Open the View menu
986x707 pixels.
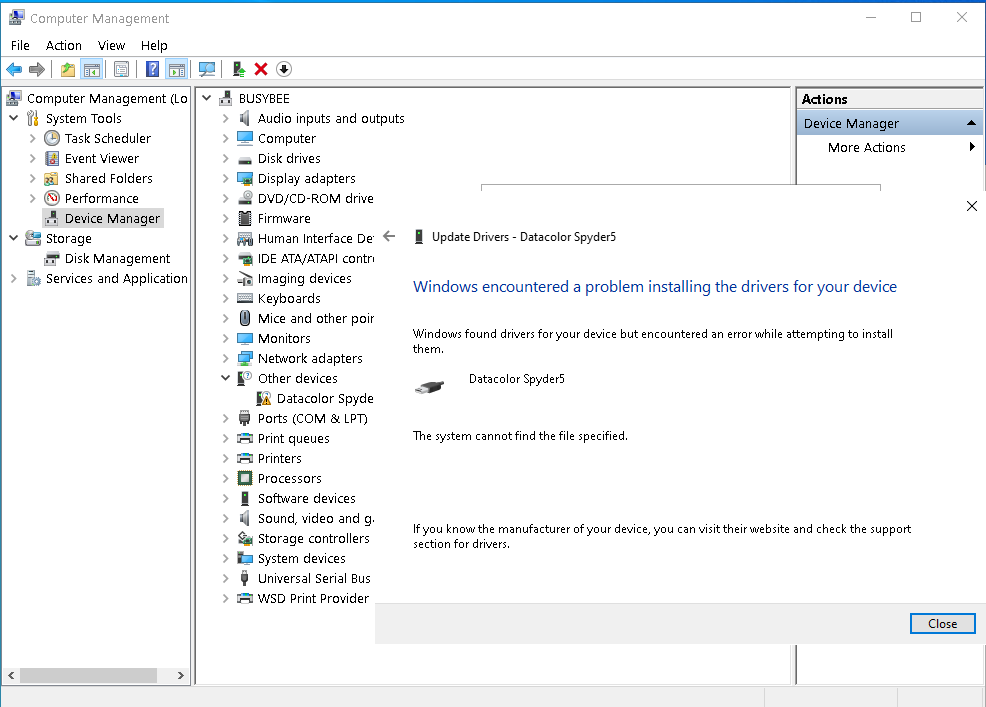click(x=111, y=45)
